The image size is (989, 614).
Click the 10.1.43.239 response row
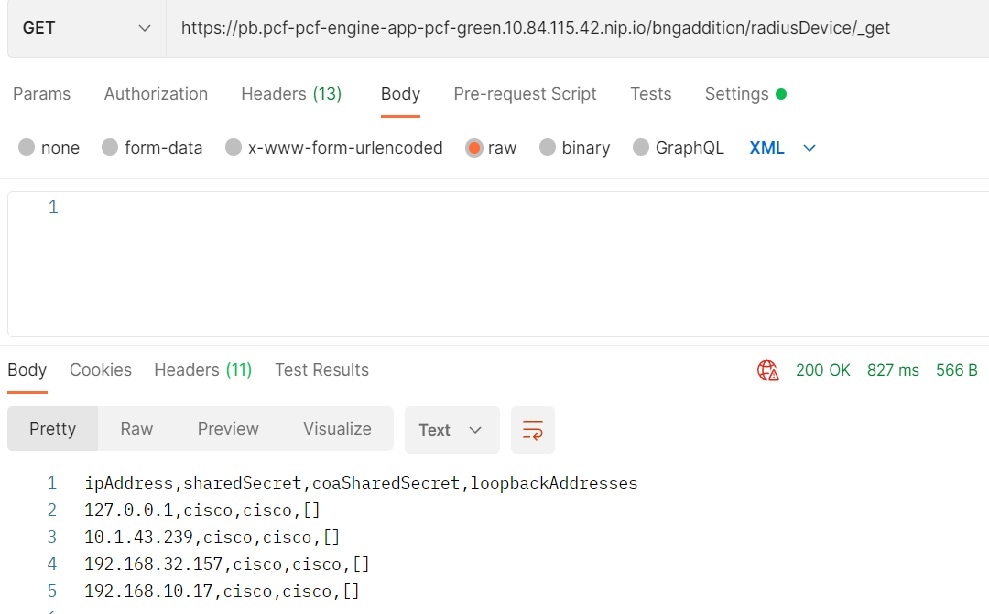[x=212, y=537]
